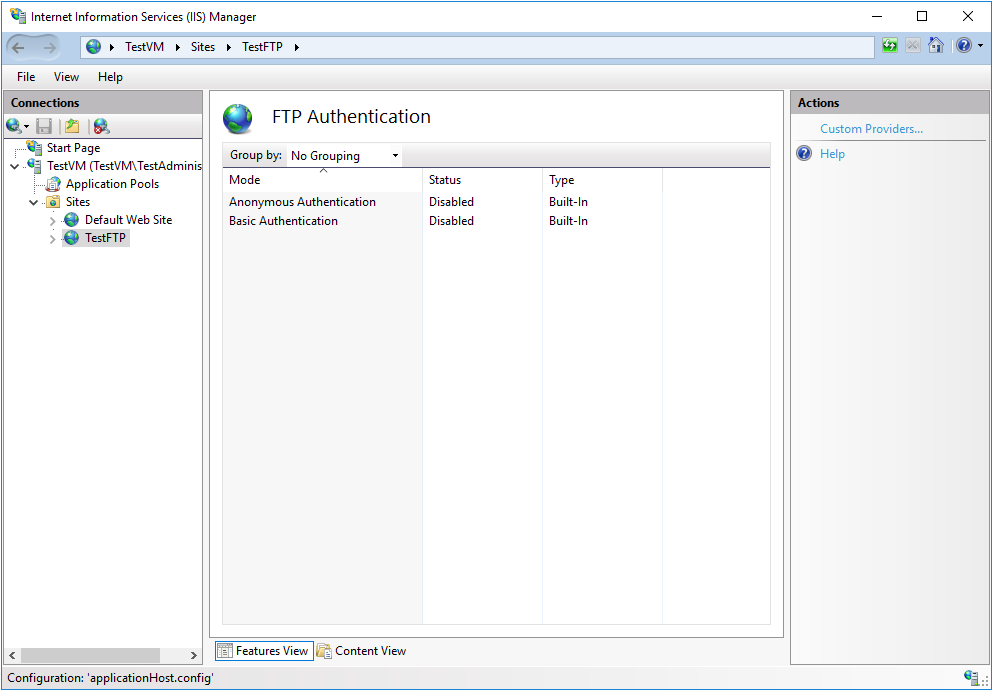993x691 pixels.
Task: Go back with the navigation Back arrow
Action: coord(18,47)
